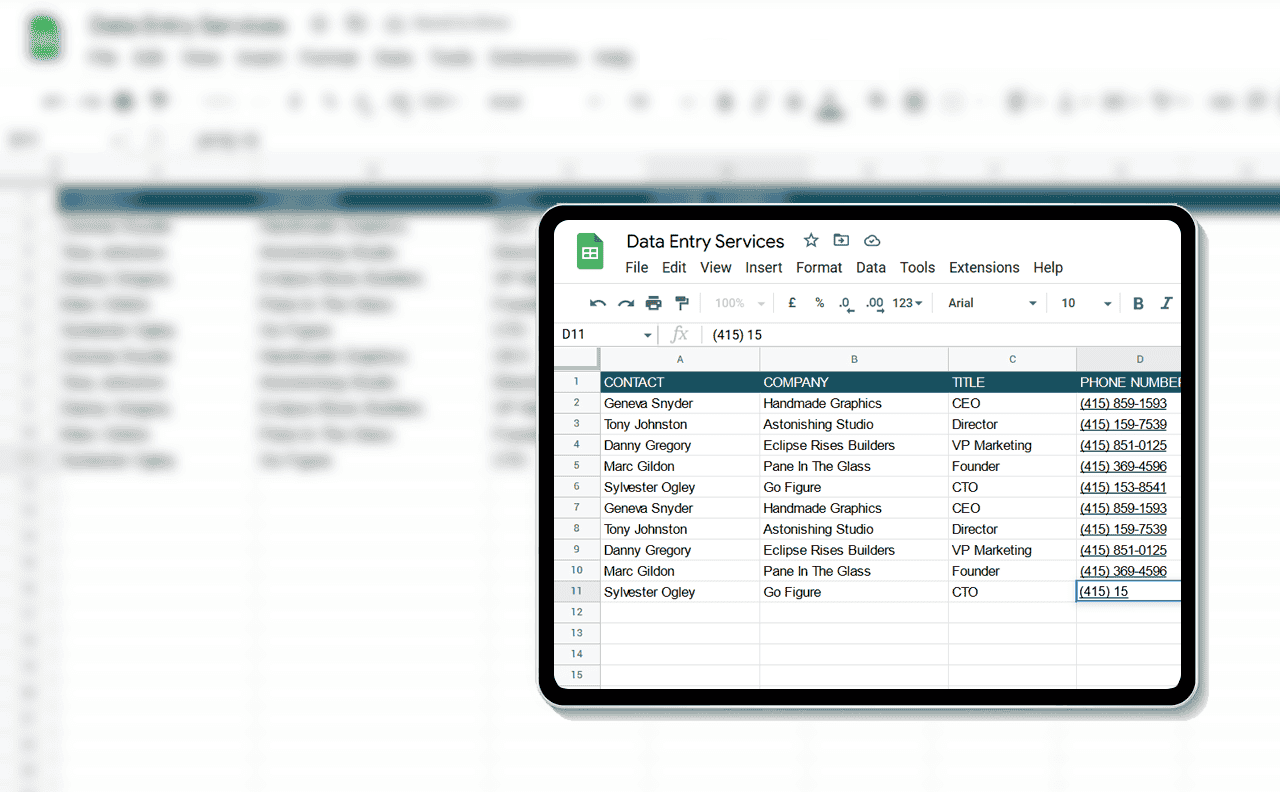Image resolution: width=1280 pixels, height=792 pixels.
Task: Open the Extensions menu
Action: 984,267
